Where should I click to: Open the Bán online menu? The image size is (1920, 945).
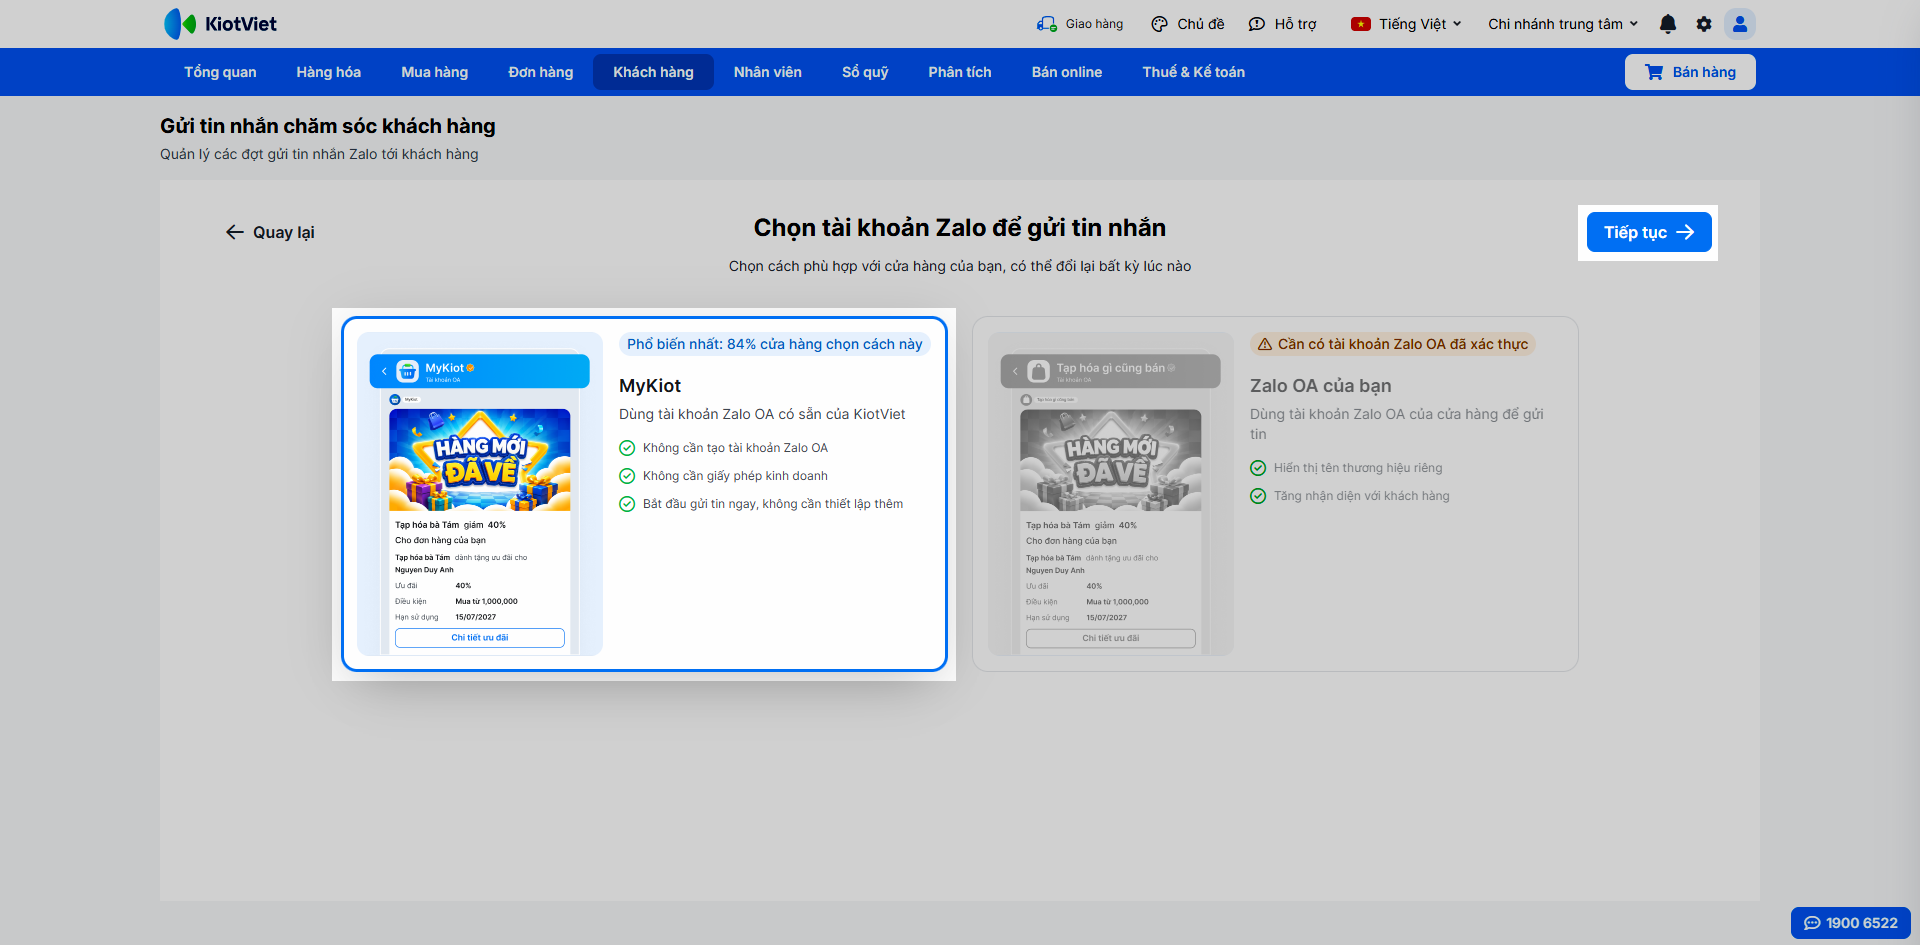click(1066, 72)
